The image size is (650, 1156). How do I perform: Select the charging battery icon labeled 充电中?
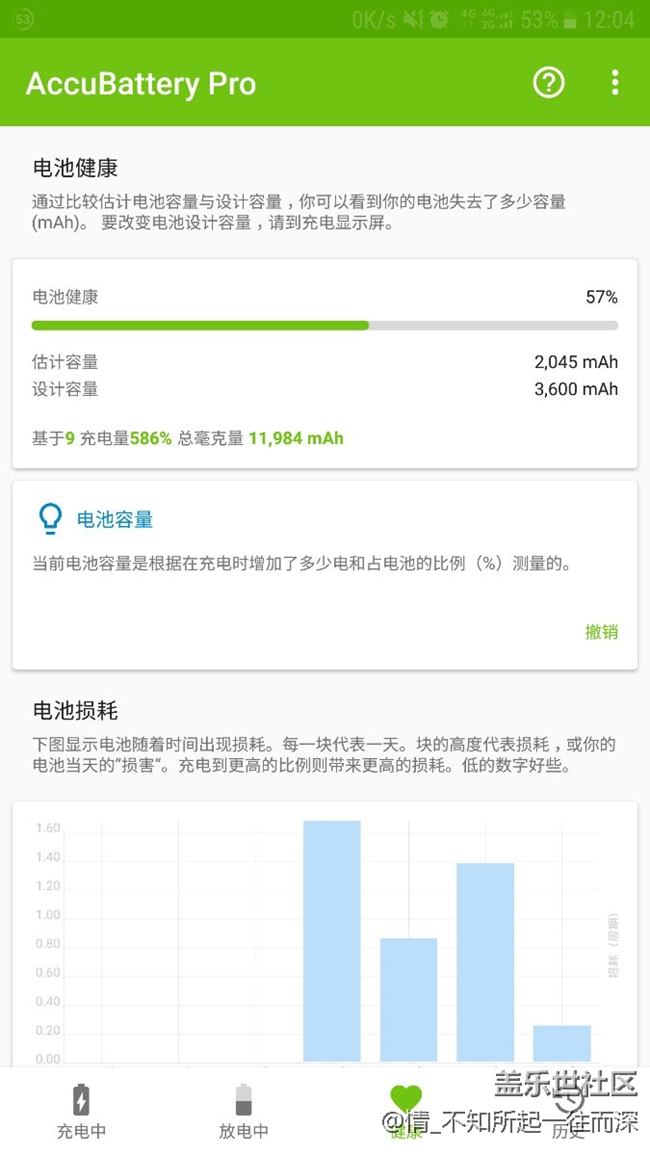point(81,1102)
